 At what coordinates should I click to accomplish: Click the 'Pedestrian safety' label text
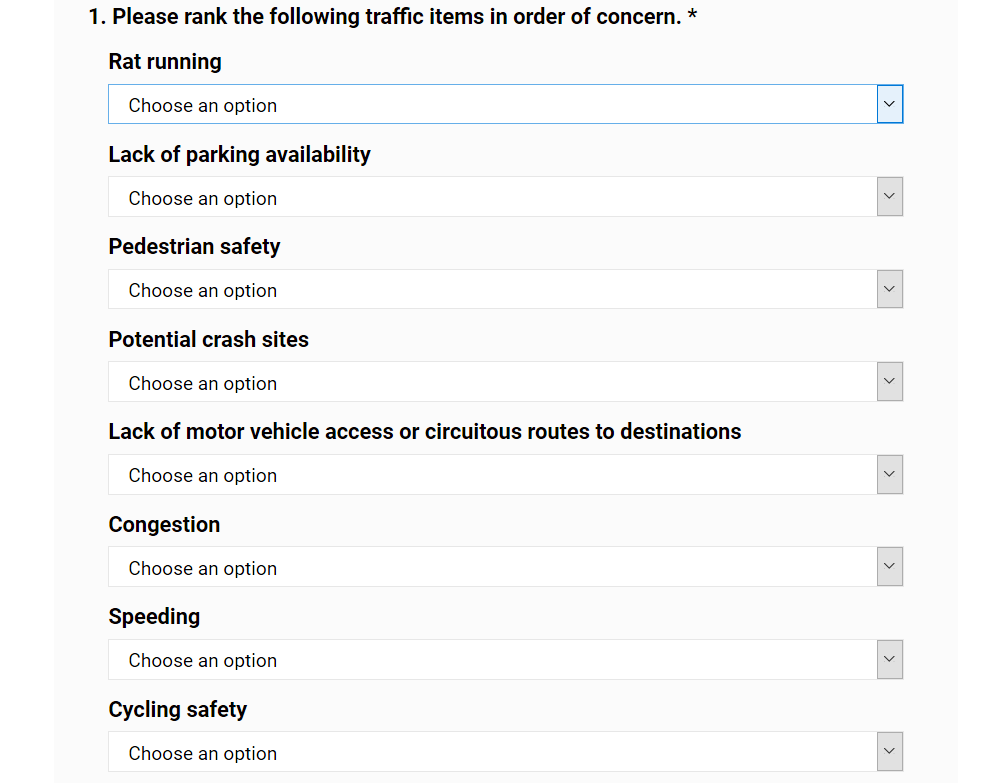(194, 247)
